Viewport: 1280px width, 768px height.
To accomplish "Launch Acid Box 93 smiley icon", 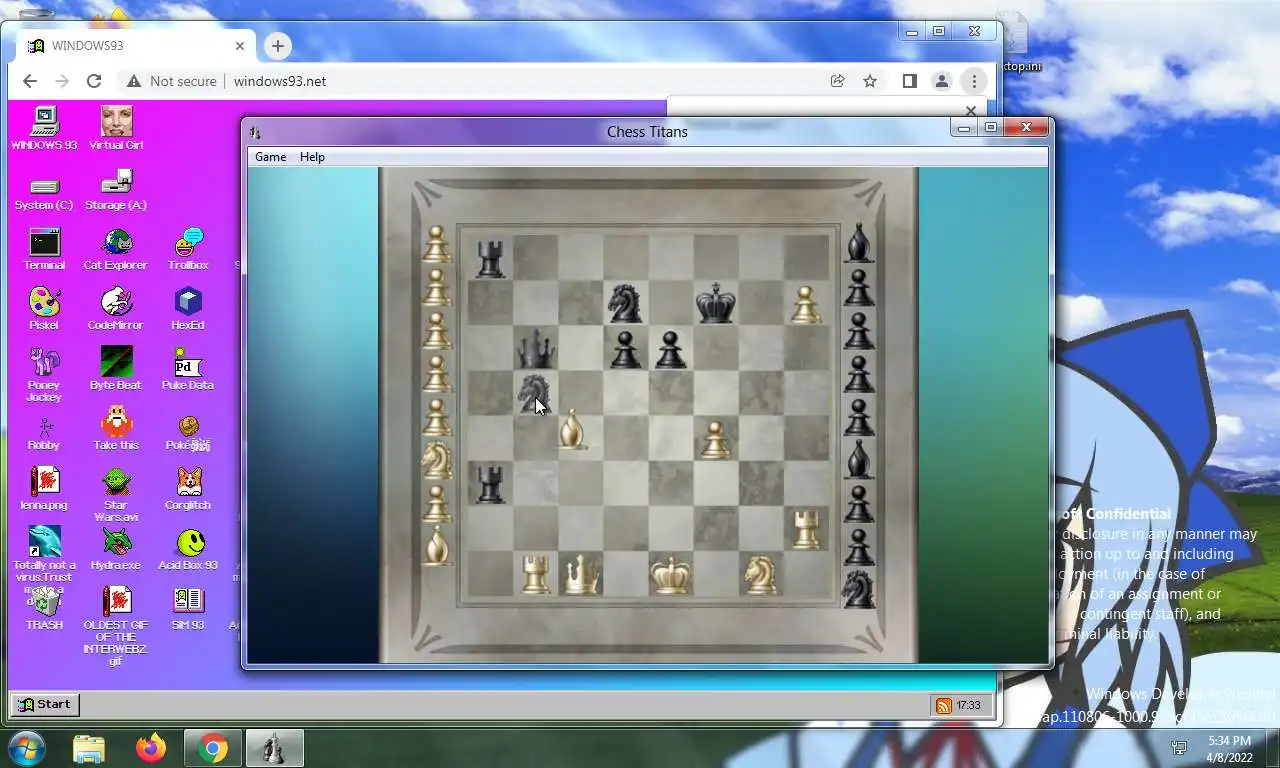I will click(x=188, y=549).
